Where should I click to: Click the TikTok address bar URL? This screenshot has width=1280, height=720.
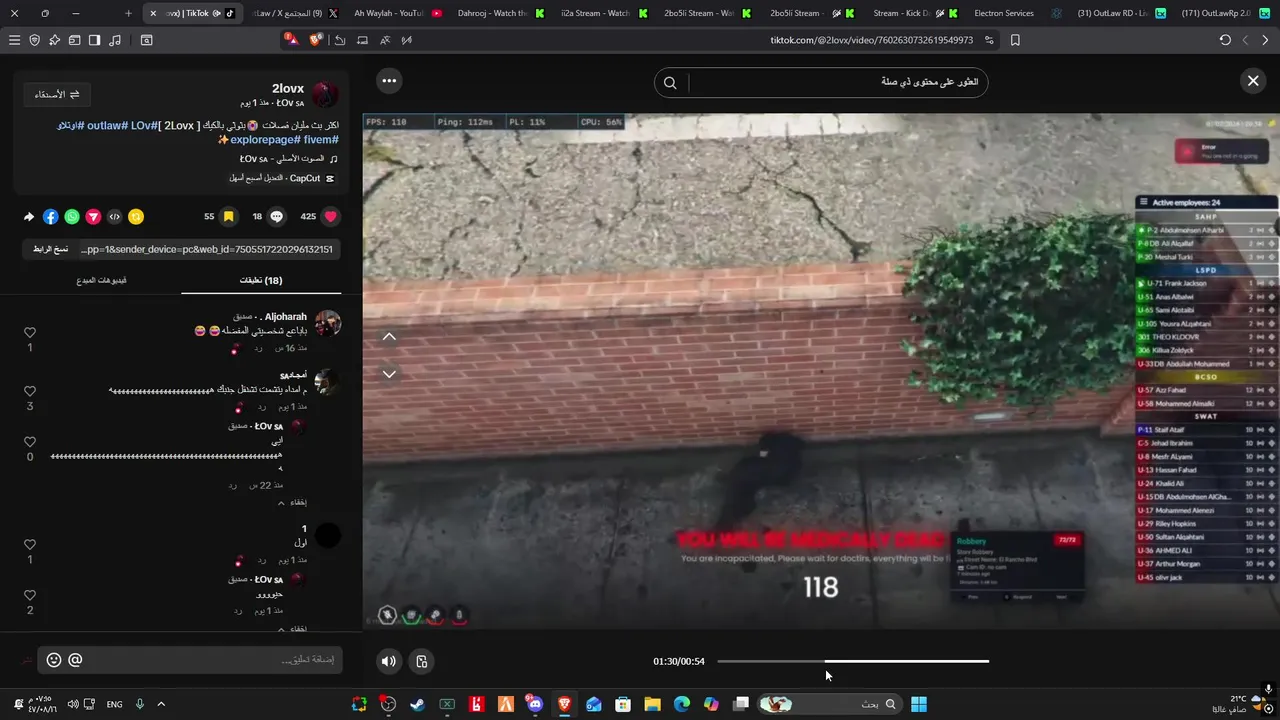click(871, 40)
